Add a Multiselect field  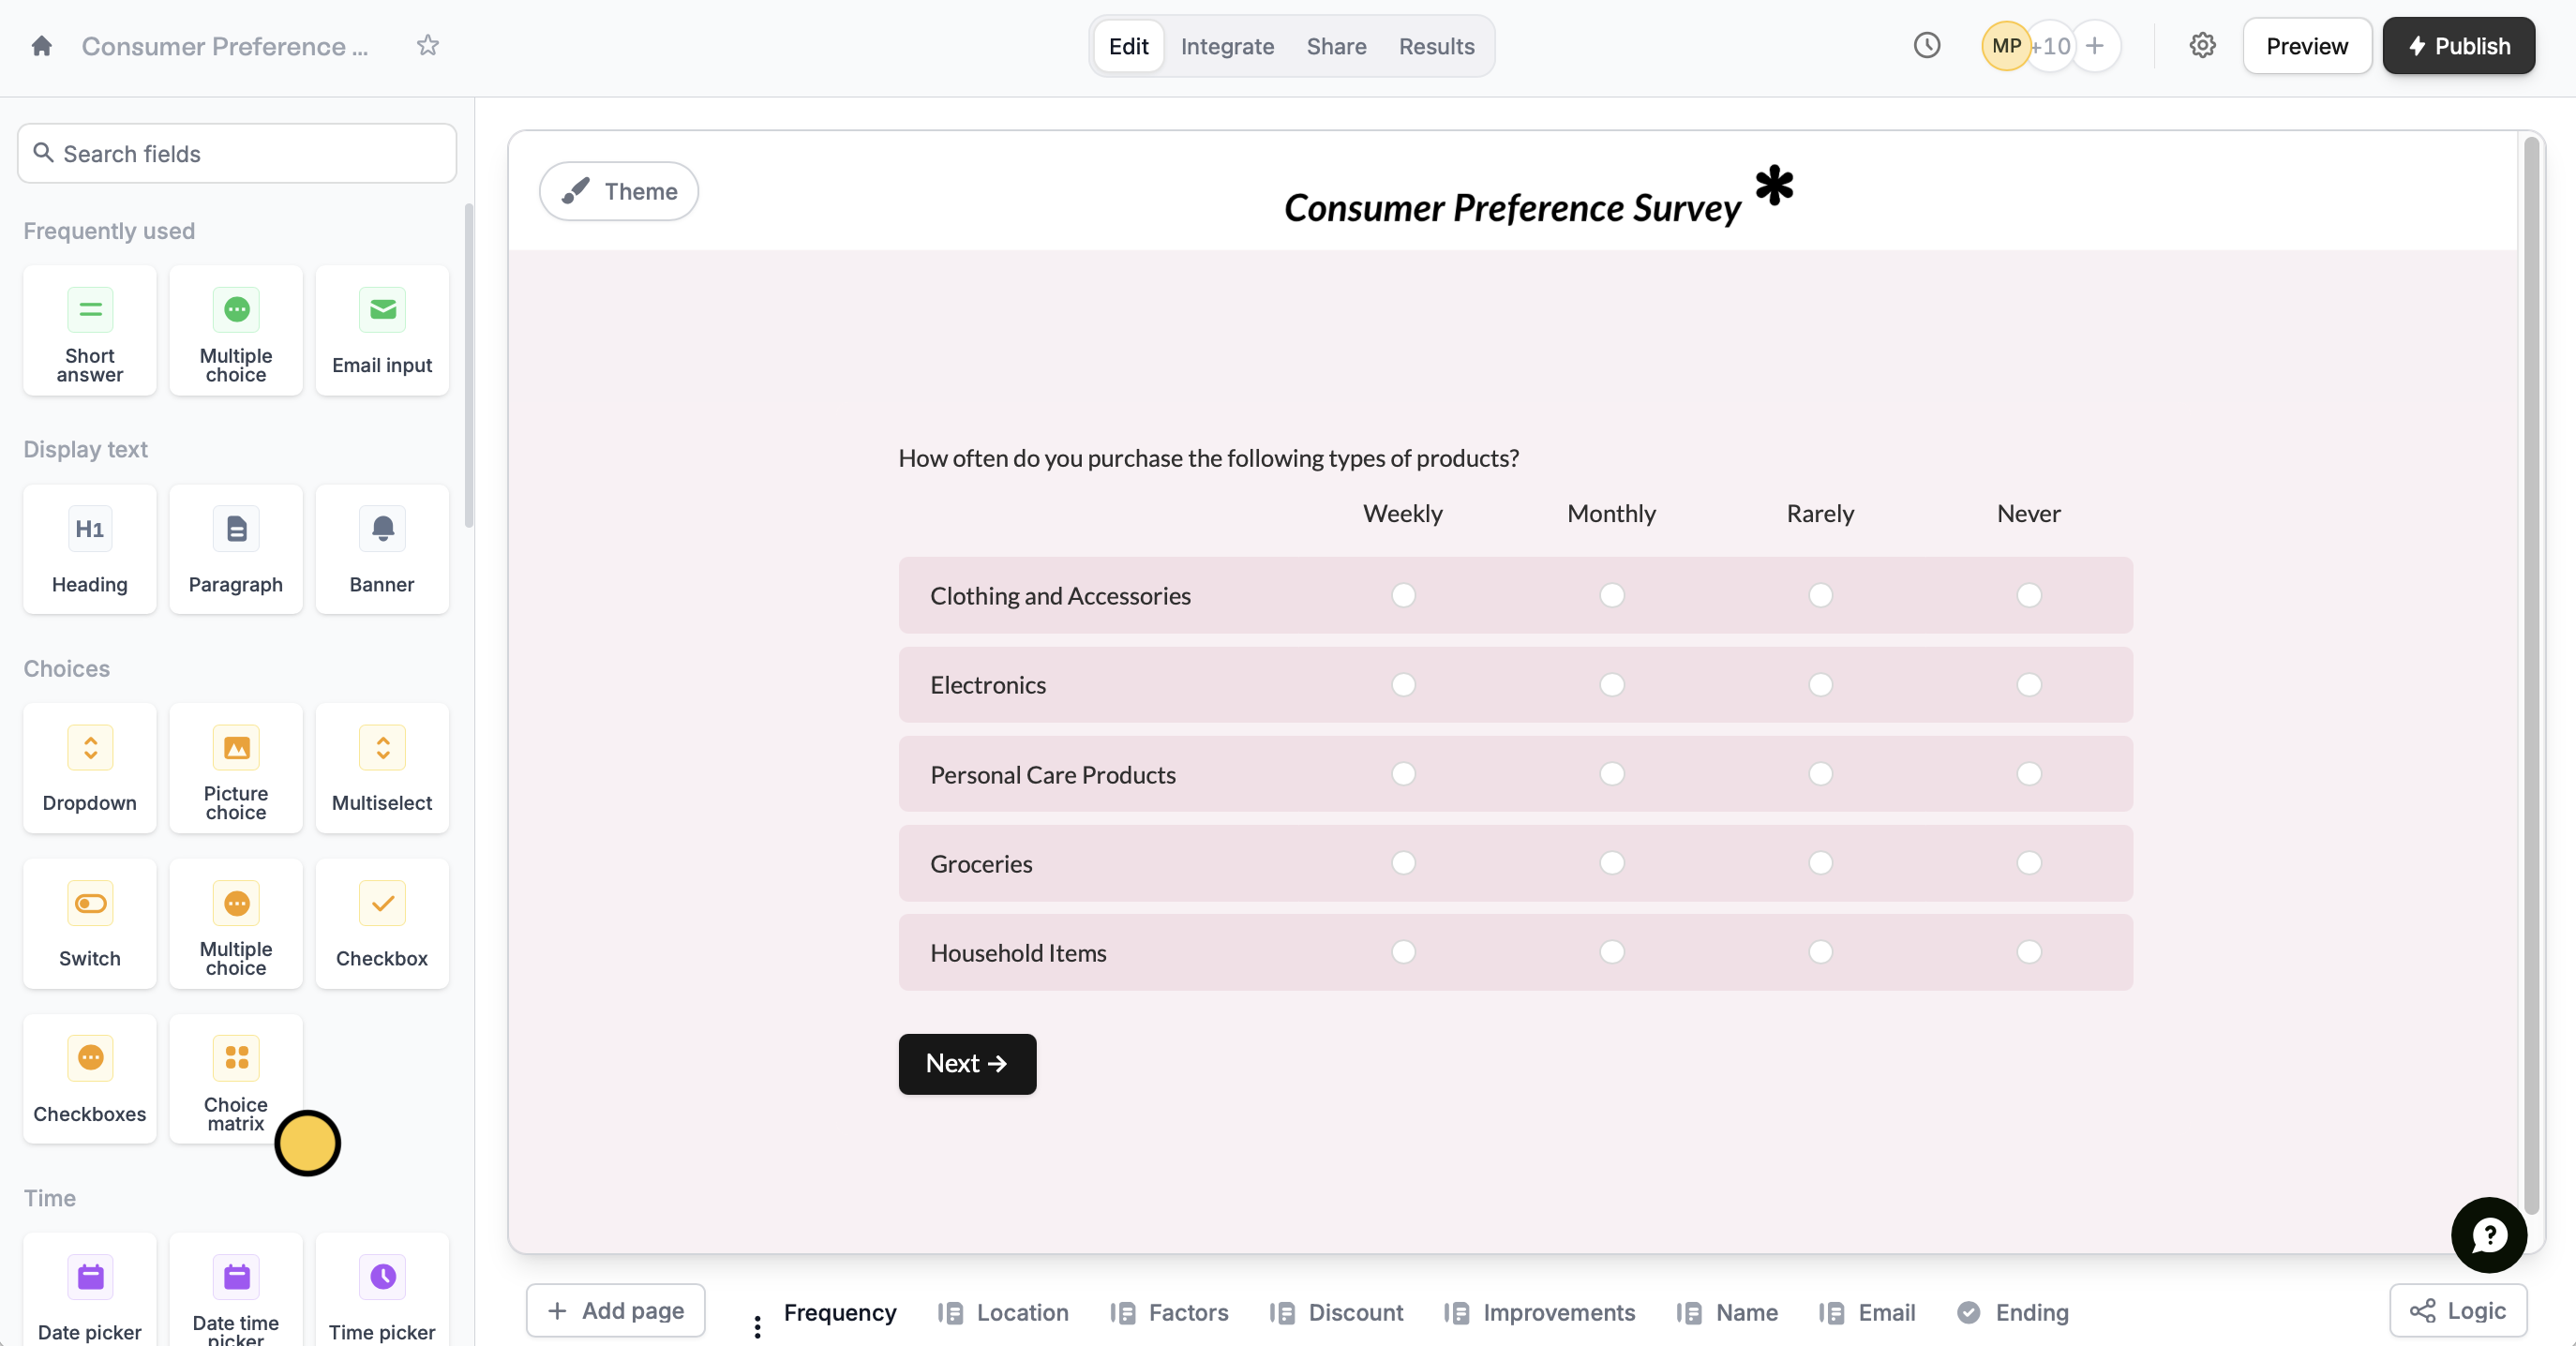coord(382,768)
